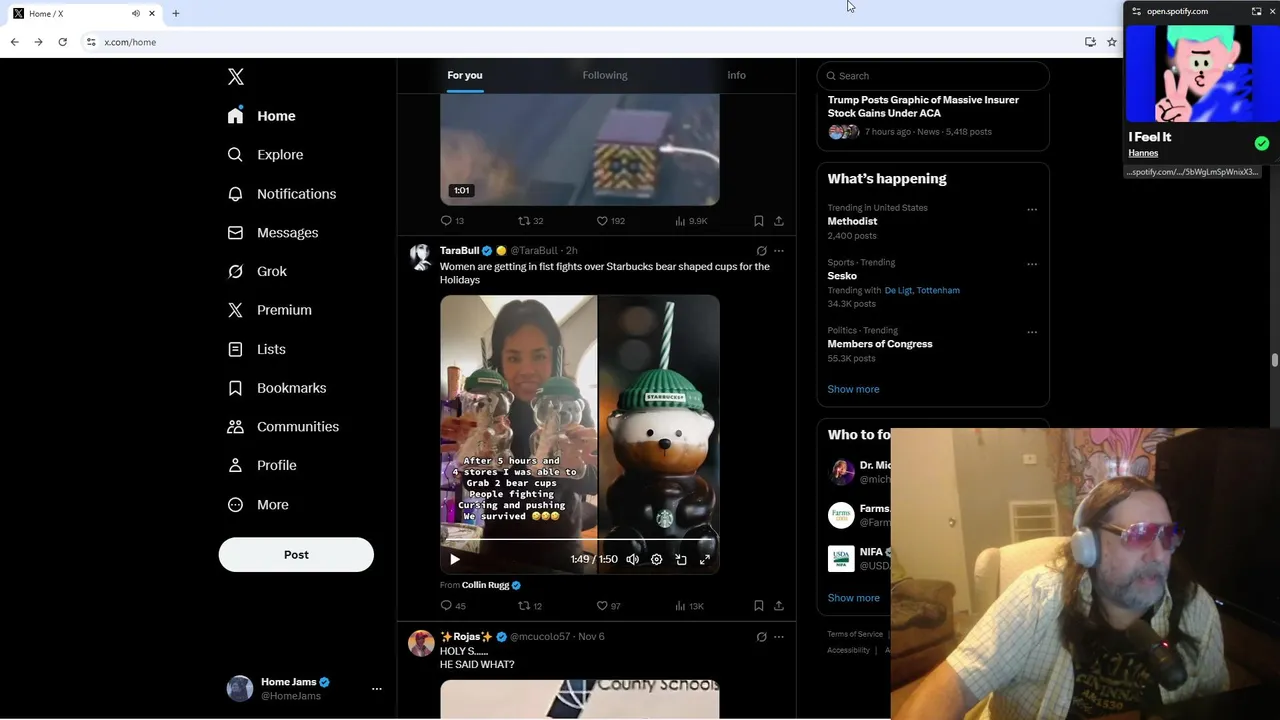This screenshot has width=1280, height=720.
Task: Open more options on Rojas post
Action: coord(779,637)
